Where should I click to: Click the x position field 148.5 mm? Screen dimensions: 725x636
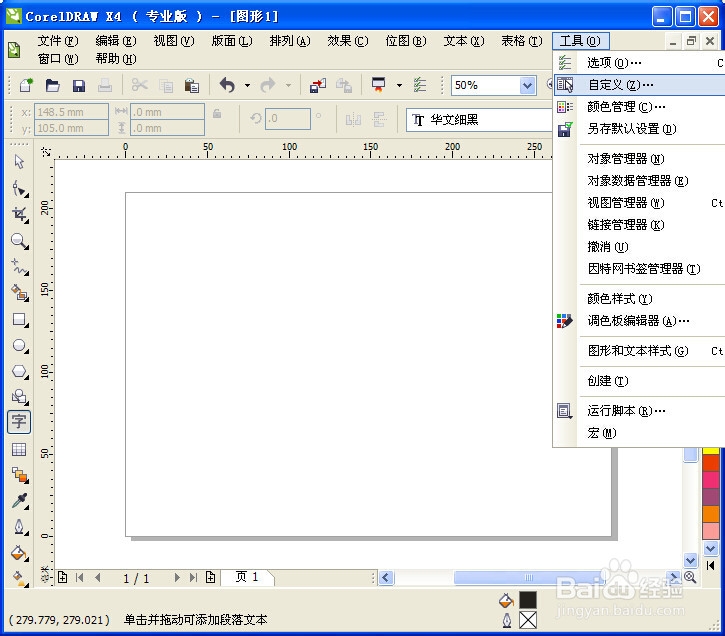71,112
